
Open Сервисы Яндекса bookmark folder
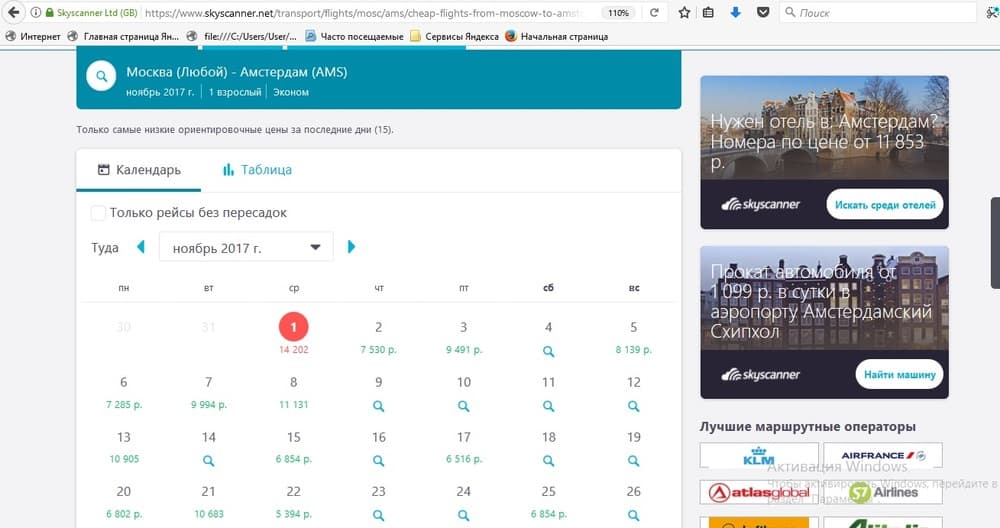(x=455, y=36)
